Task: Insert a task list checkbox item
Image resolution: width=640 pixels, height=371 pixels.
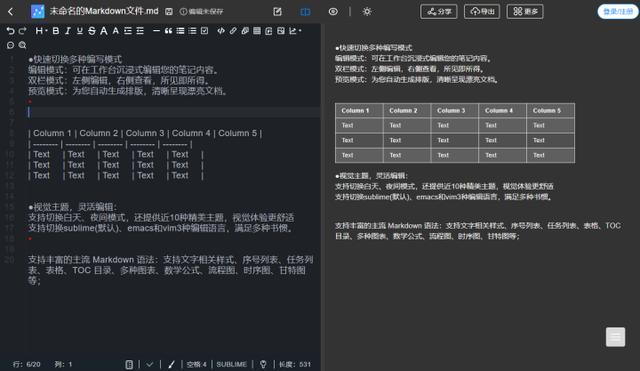Action: click(204, 31)
